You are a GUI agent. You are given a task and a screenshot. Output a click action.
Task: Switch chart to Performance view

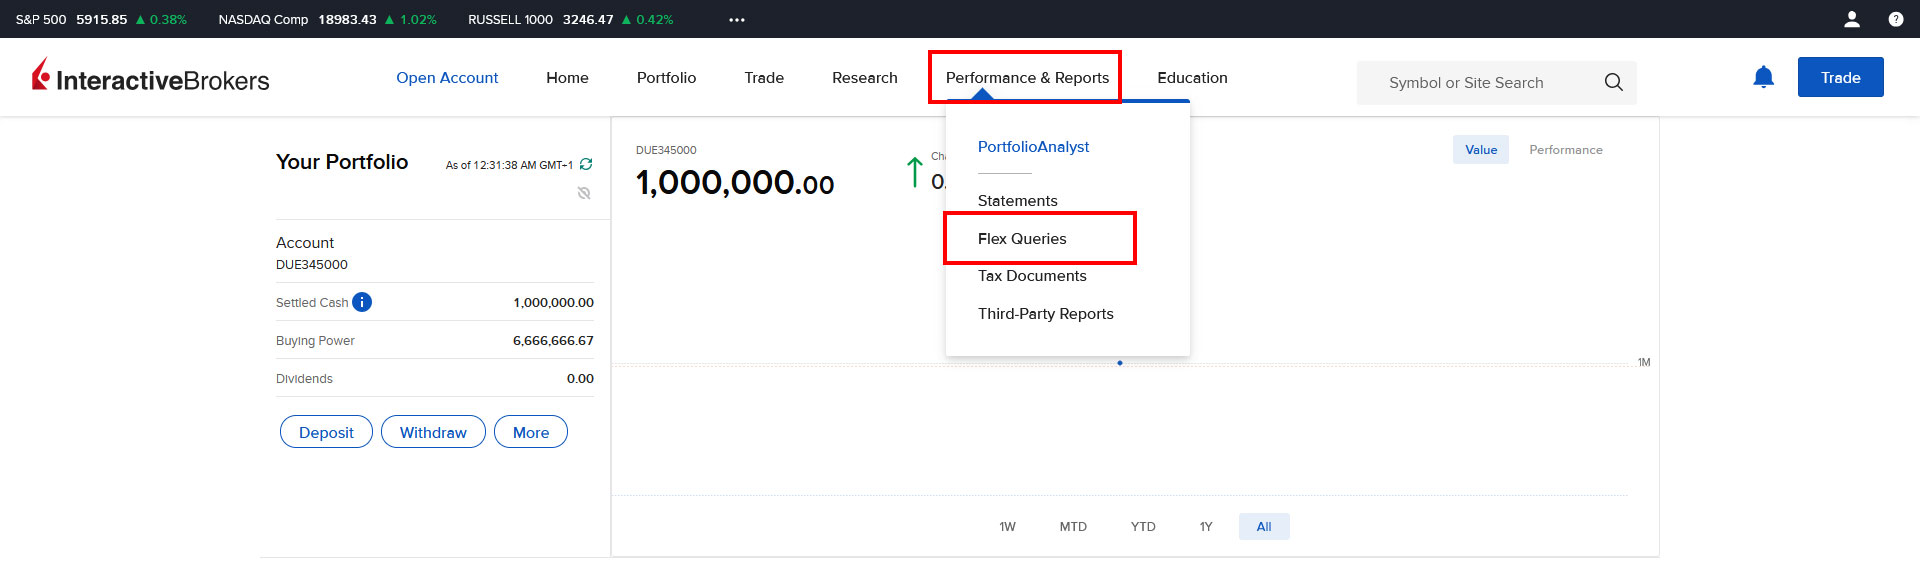pyautogui.click(x=1565, y=150)
